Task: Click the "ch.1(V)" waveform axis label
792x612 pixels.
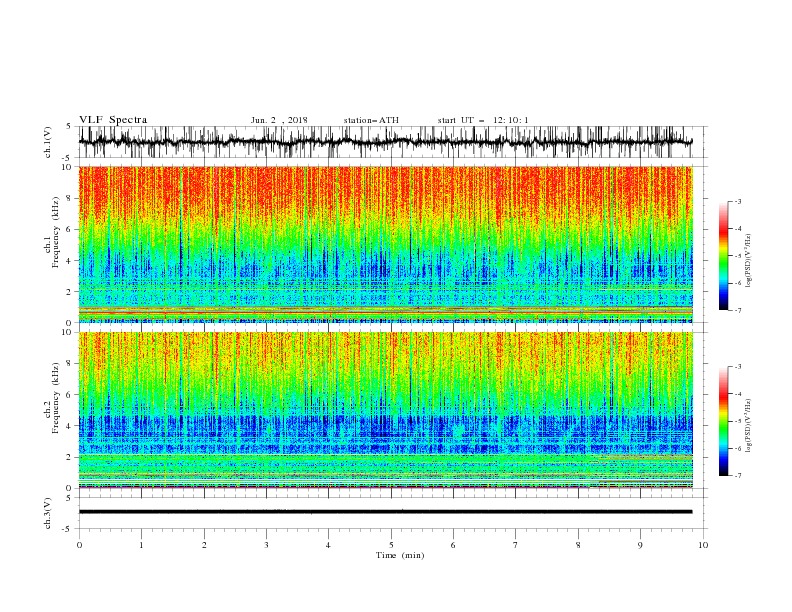Action: click(48, 142)
